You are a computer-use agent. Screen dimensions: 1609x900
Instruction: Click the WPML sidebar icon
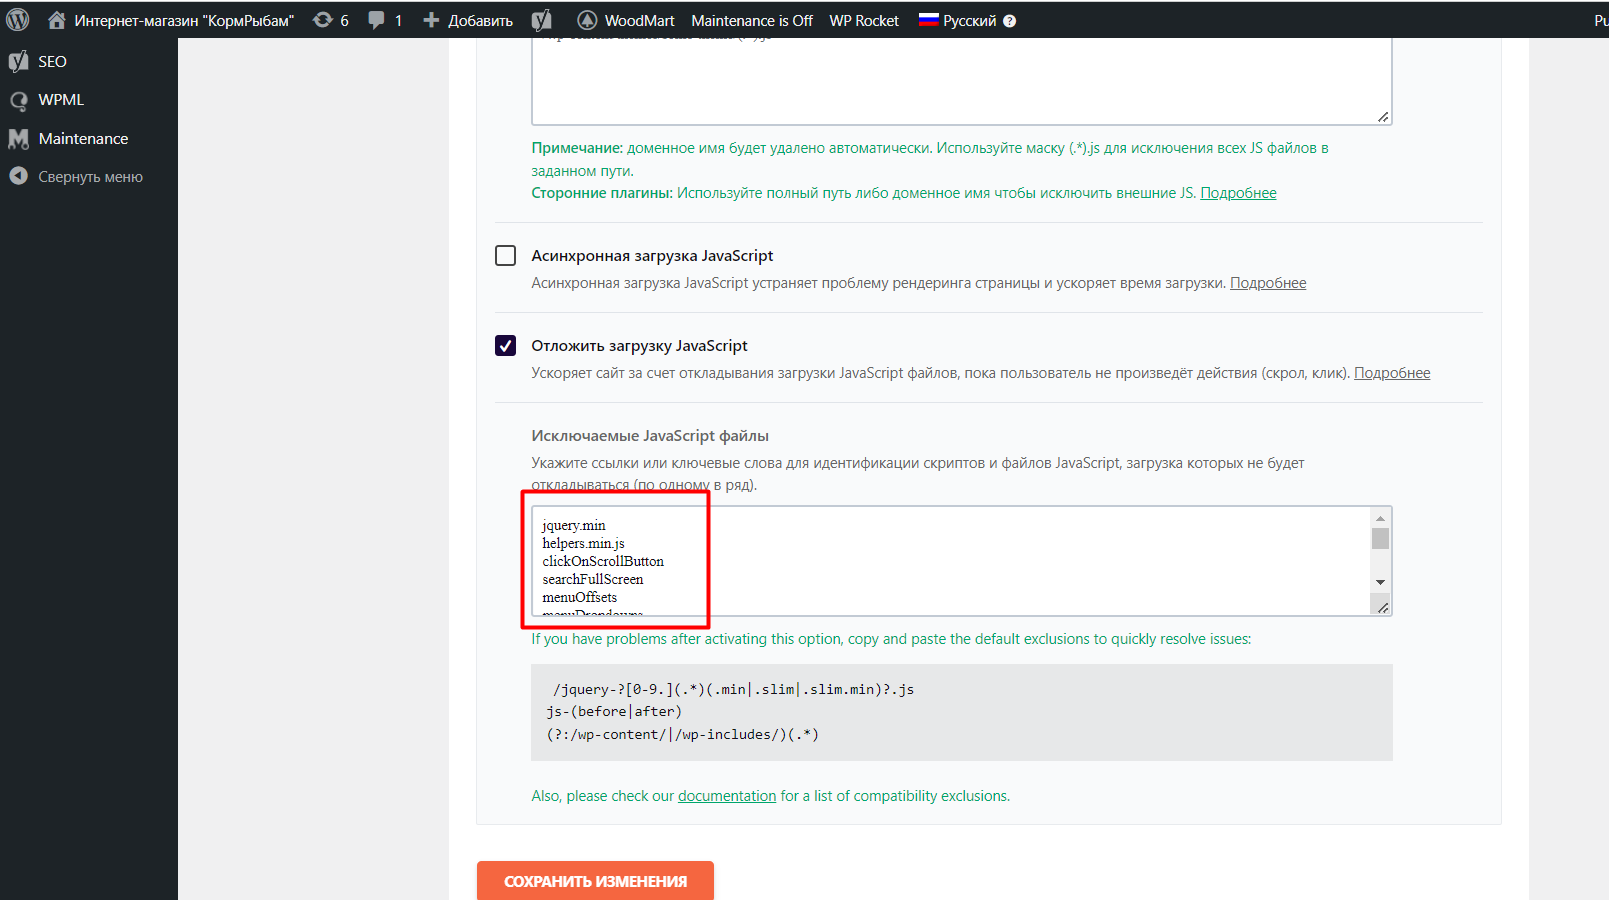18,100
